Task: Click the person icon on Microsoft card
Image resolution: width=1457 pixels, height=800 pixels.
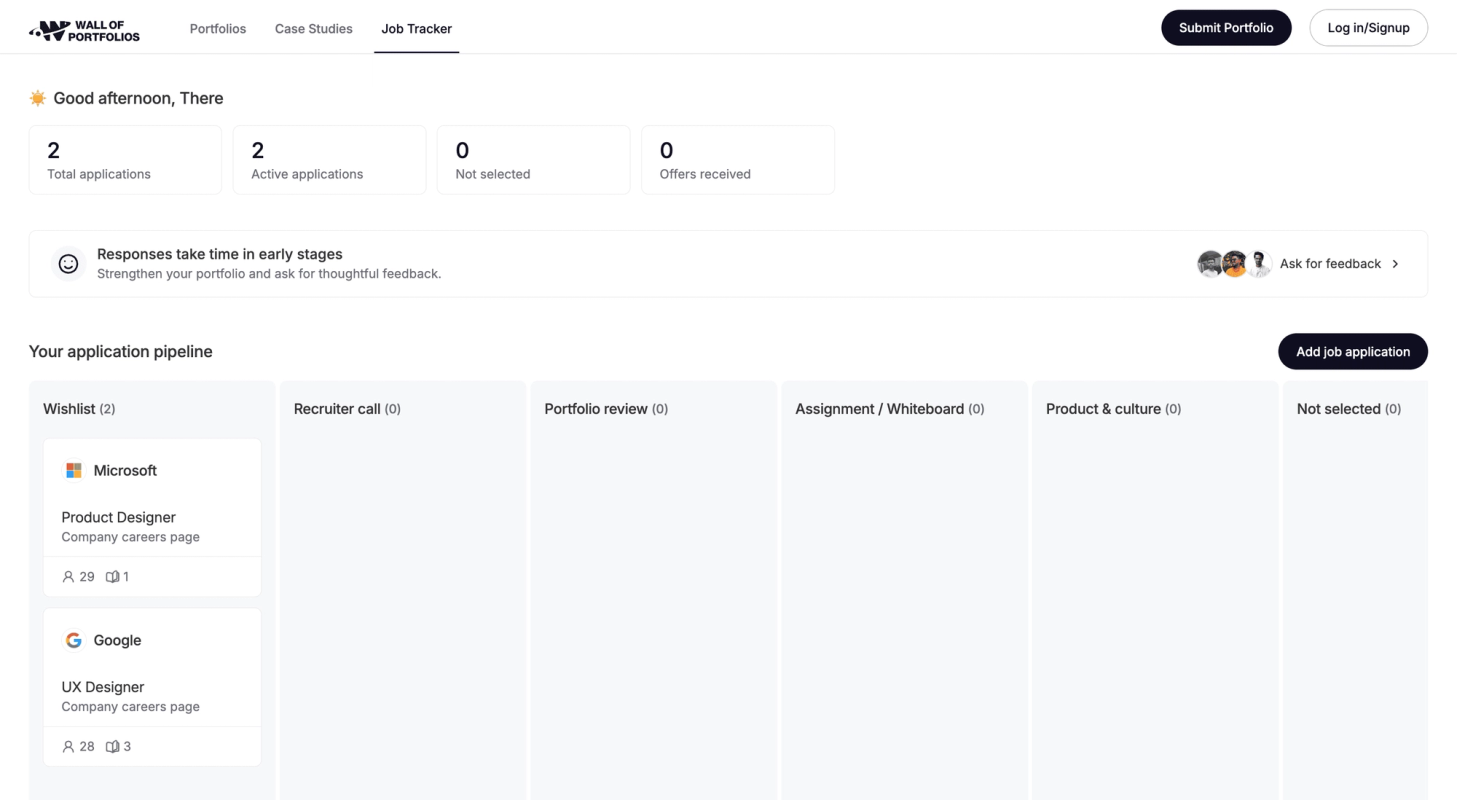Action: tap(68, 577)
